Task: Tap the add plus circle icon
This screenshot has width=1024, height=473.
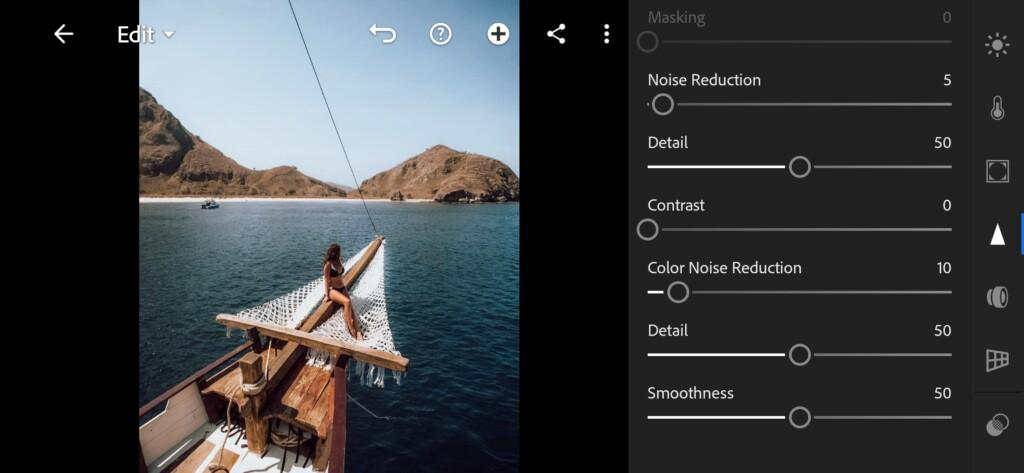Action: click(498, 34)
